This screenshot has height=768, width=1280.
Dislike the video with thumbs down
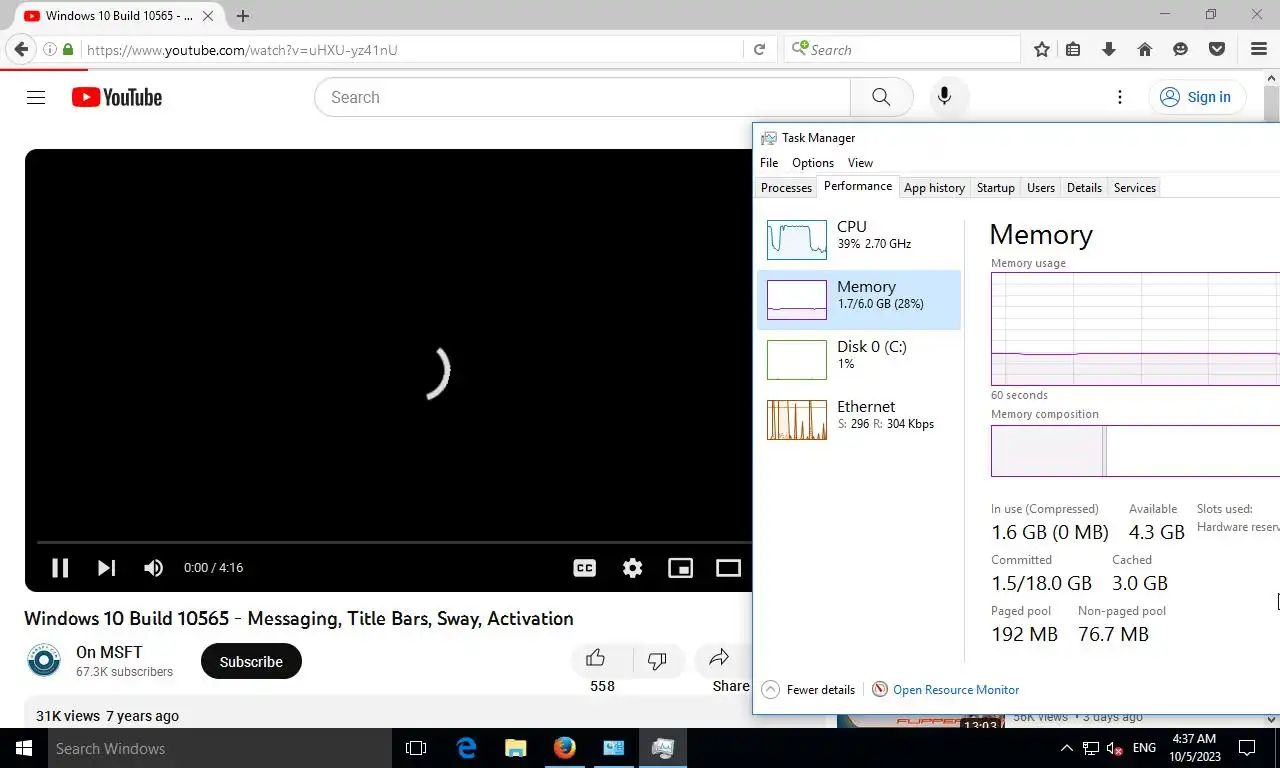(x=657, y=660)
